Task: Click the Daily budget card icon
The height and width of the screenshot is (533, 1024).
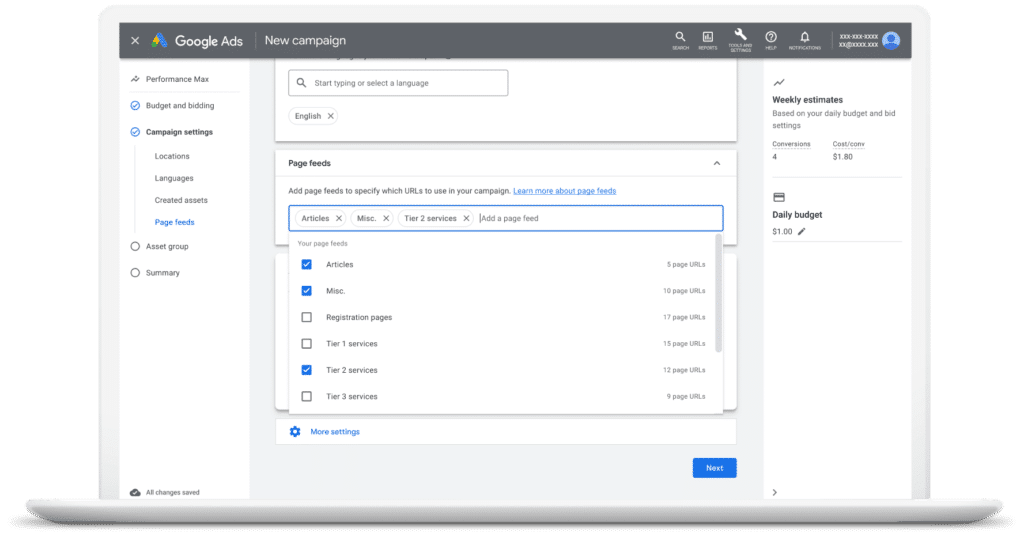Action: (778, 197)
